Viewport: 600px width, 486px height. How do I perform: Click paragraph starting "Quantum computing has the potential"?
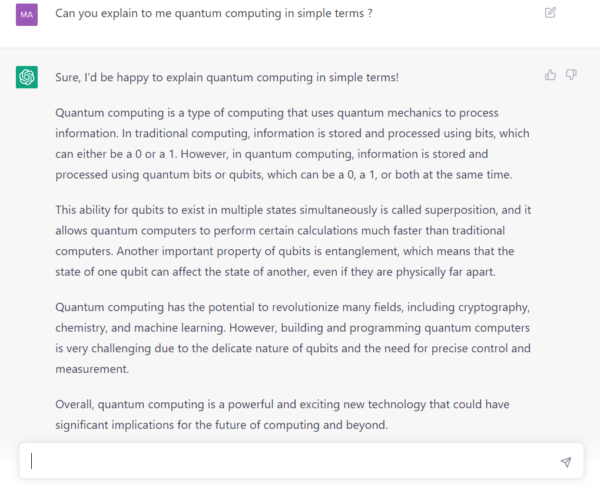click(293, 338)
